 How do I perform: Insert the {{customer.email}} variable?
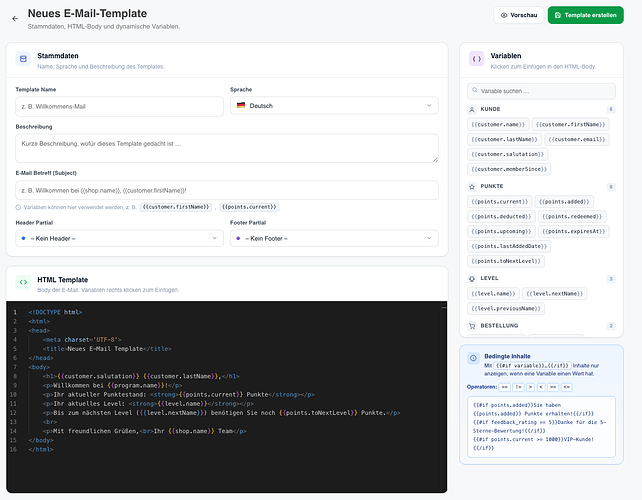576,139
